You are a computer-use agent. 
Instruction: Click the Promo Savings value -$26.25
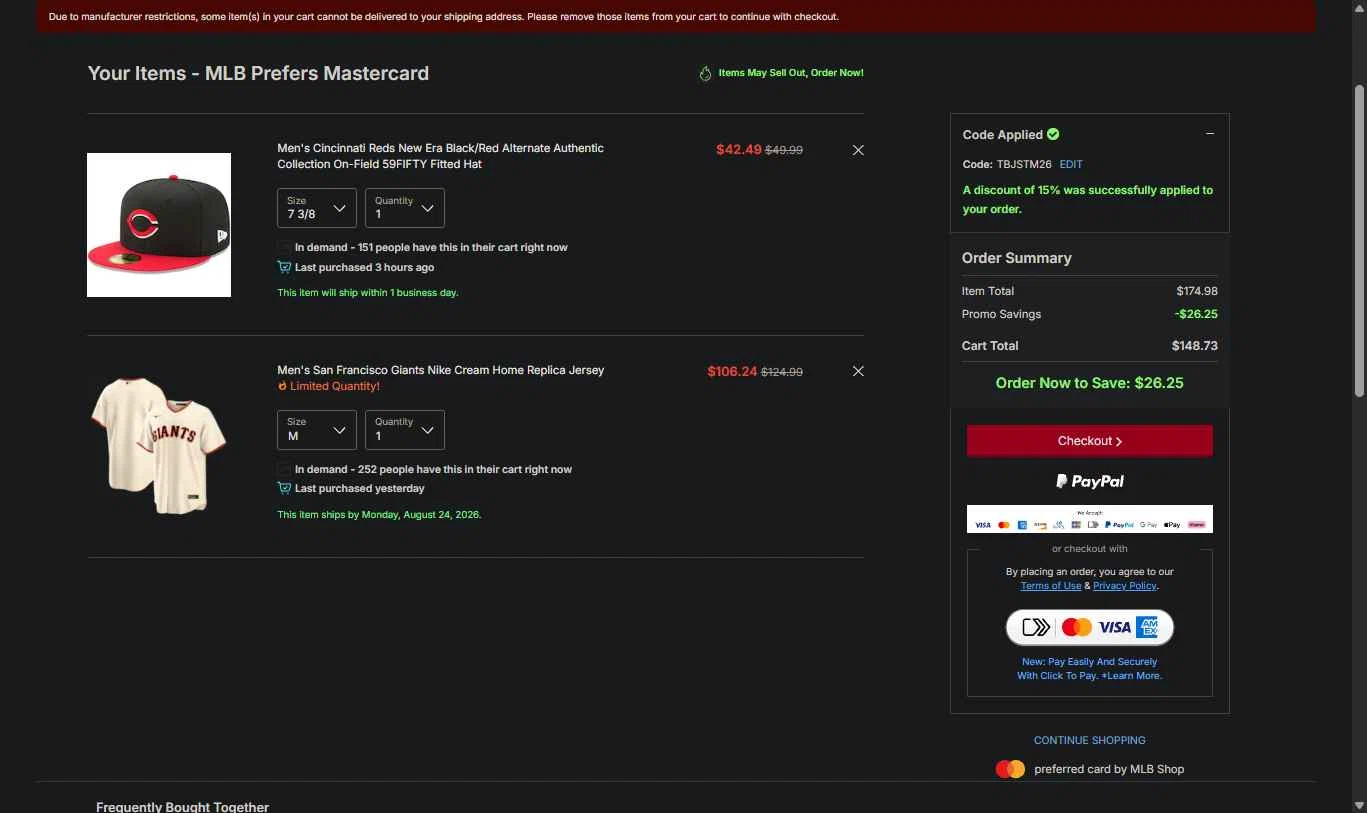(x=1196, y=314)
